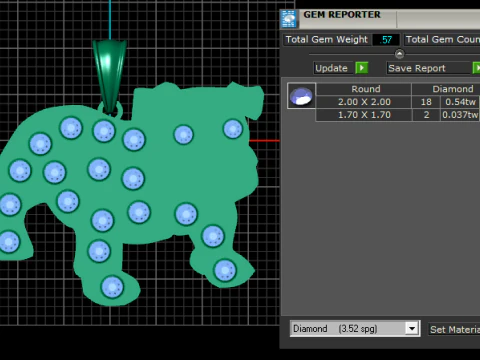The width and height of the screenshot is (480, 360).
Task: Click the count cell showing 2
Action: (426, 115)
